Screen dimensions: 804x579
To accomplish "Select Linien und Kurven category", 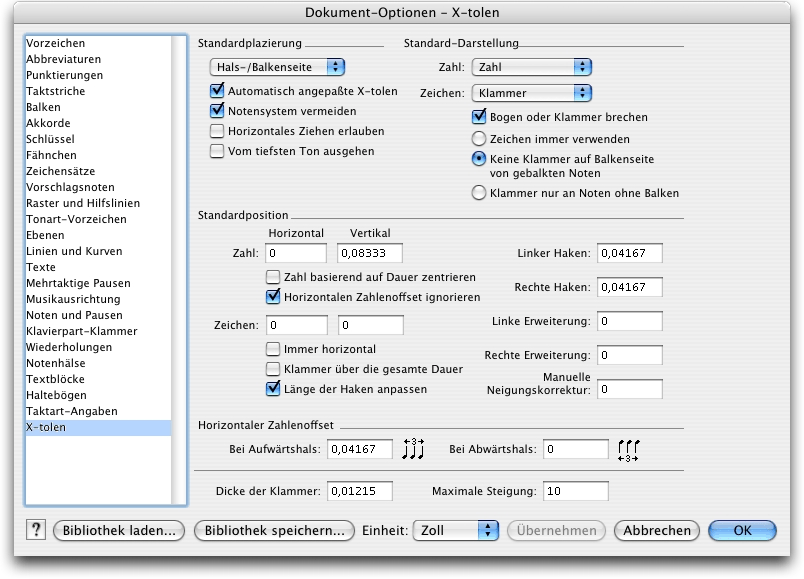I will [x=98, y=251].
